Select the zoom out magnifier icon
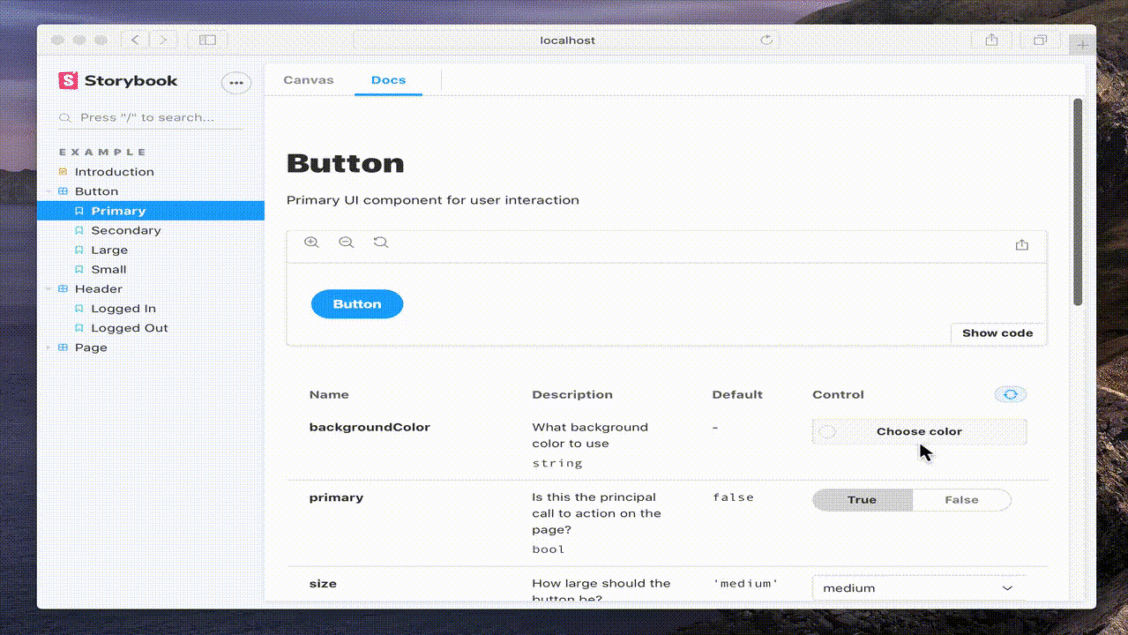The image size is (1128, 635). [x=346, y=242]
